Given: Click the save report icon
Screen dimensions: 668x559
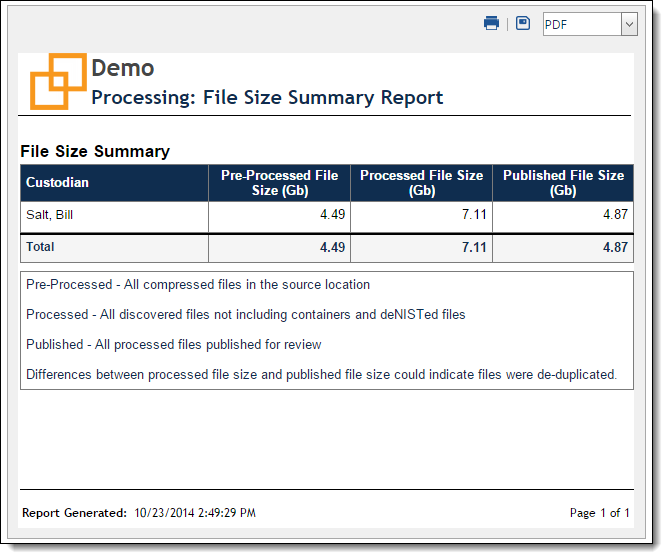Looking at the screenshot, I should 523,23.
